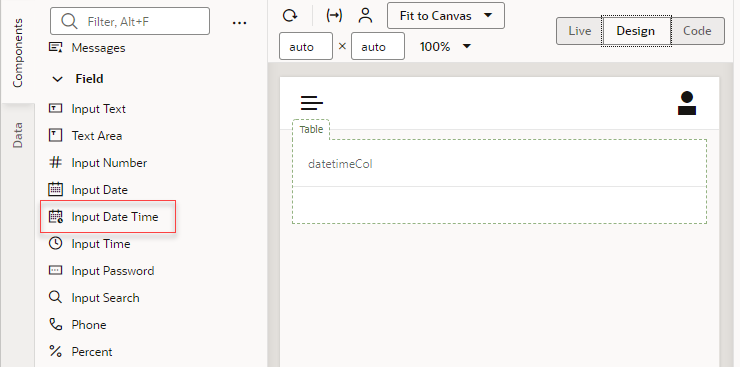The width and height of the screenshot is (740, 367).
Task: Click the Input Time clock icon
Action: 56,243
